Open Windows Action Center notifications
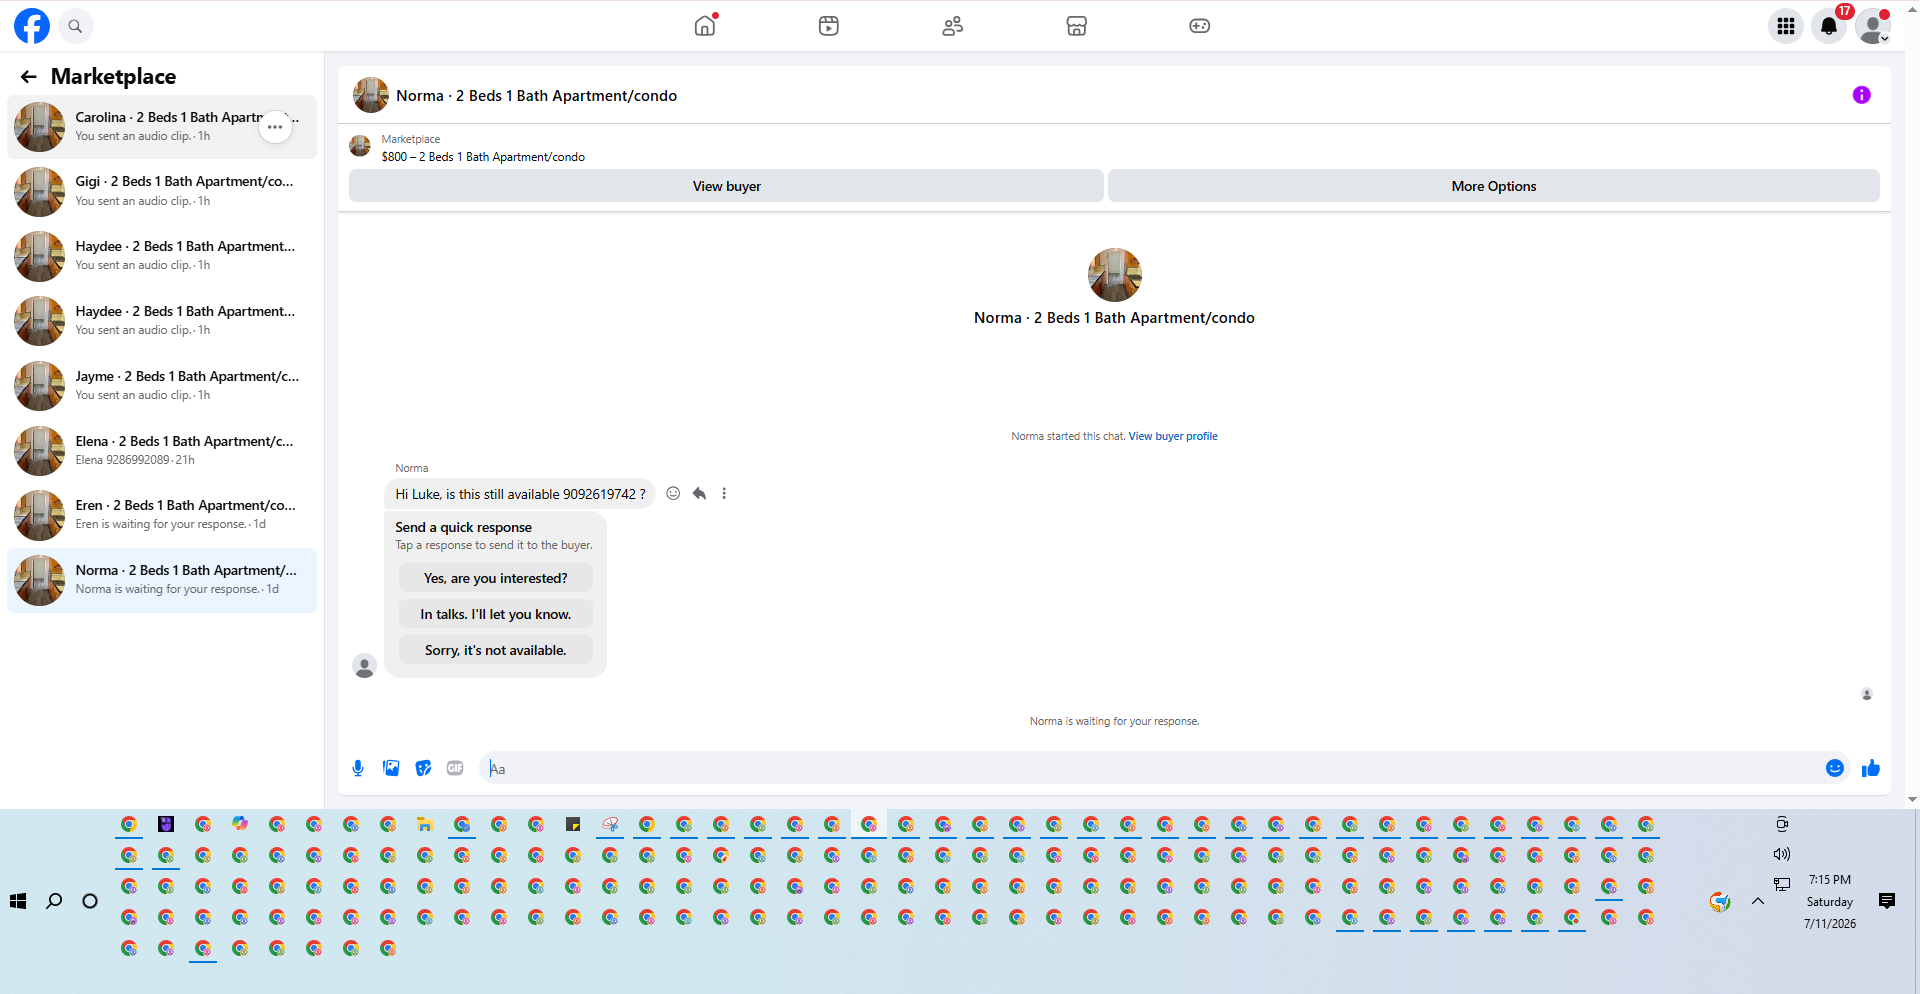The image size is (1920, 994). 1887,901
